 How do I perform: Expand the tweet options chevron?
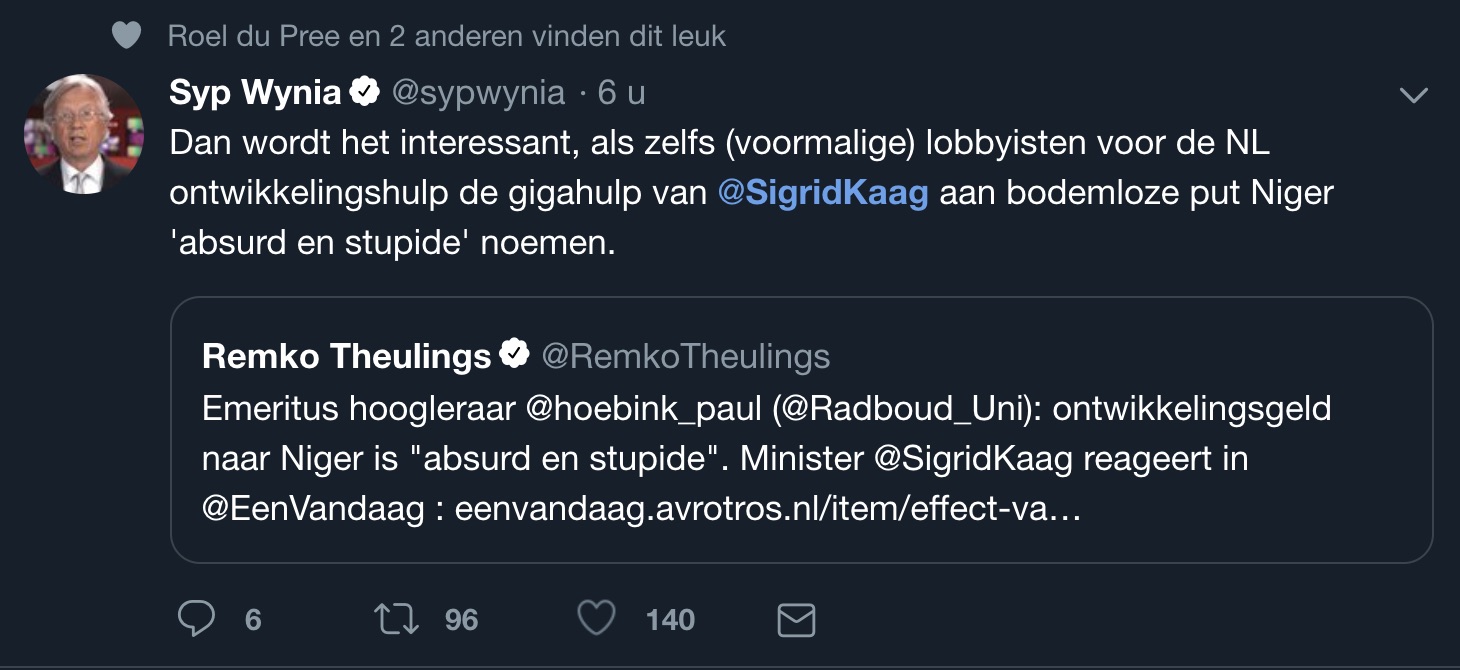click(x=1413, y=94)
